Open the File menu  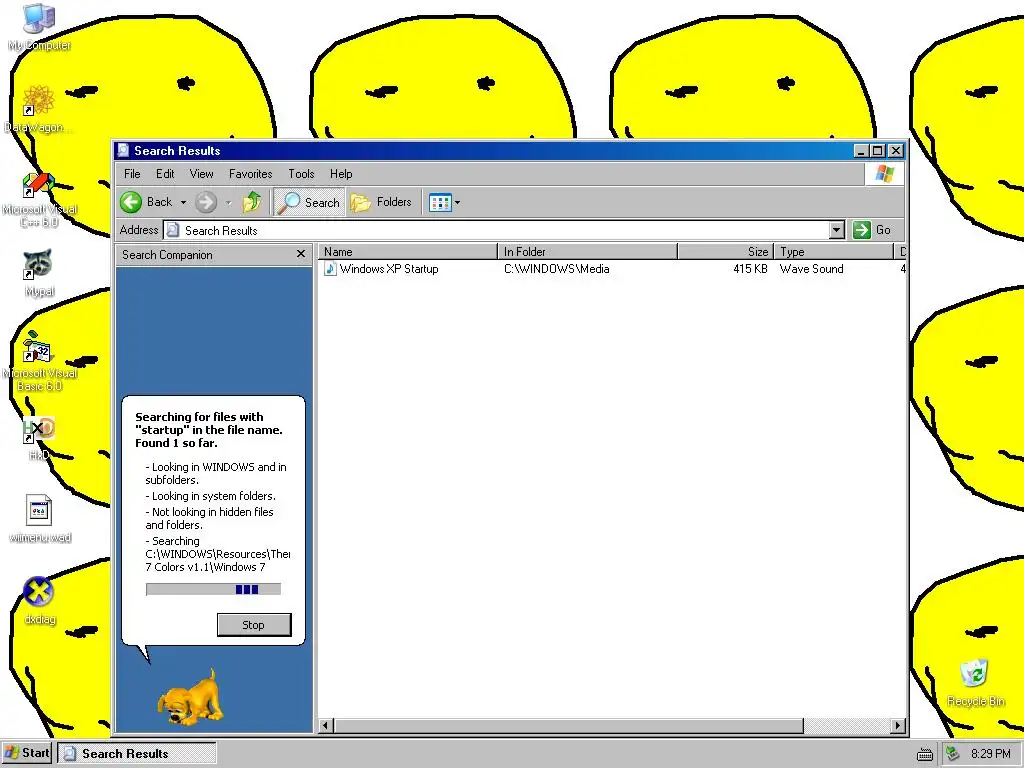[x=132, y=174]
